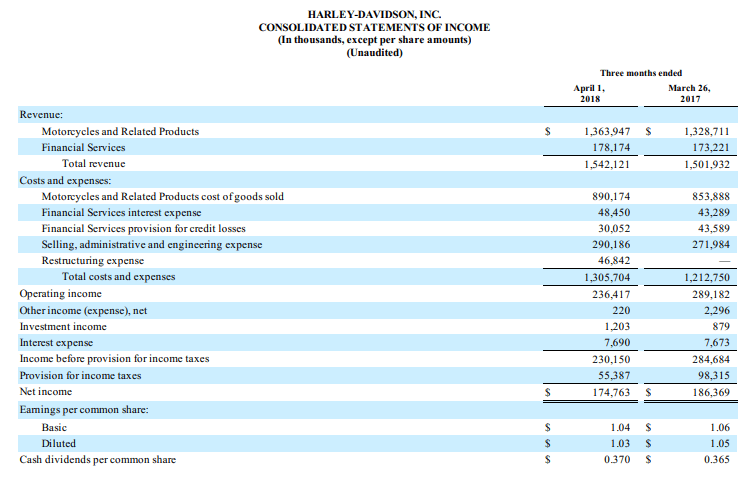Select the 2,296 value
The height and width of the screenshot is (478, 756).
coord(717,311)
